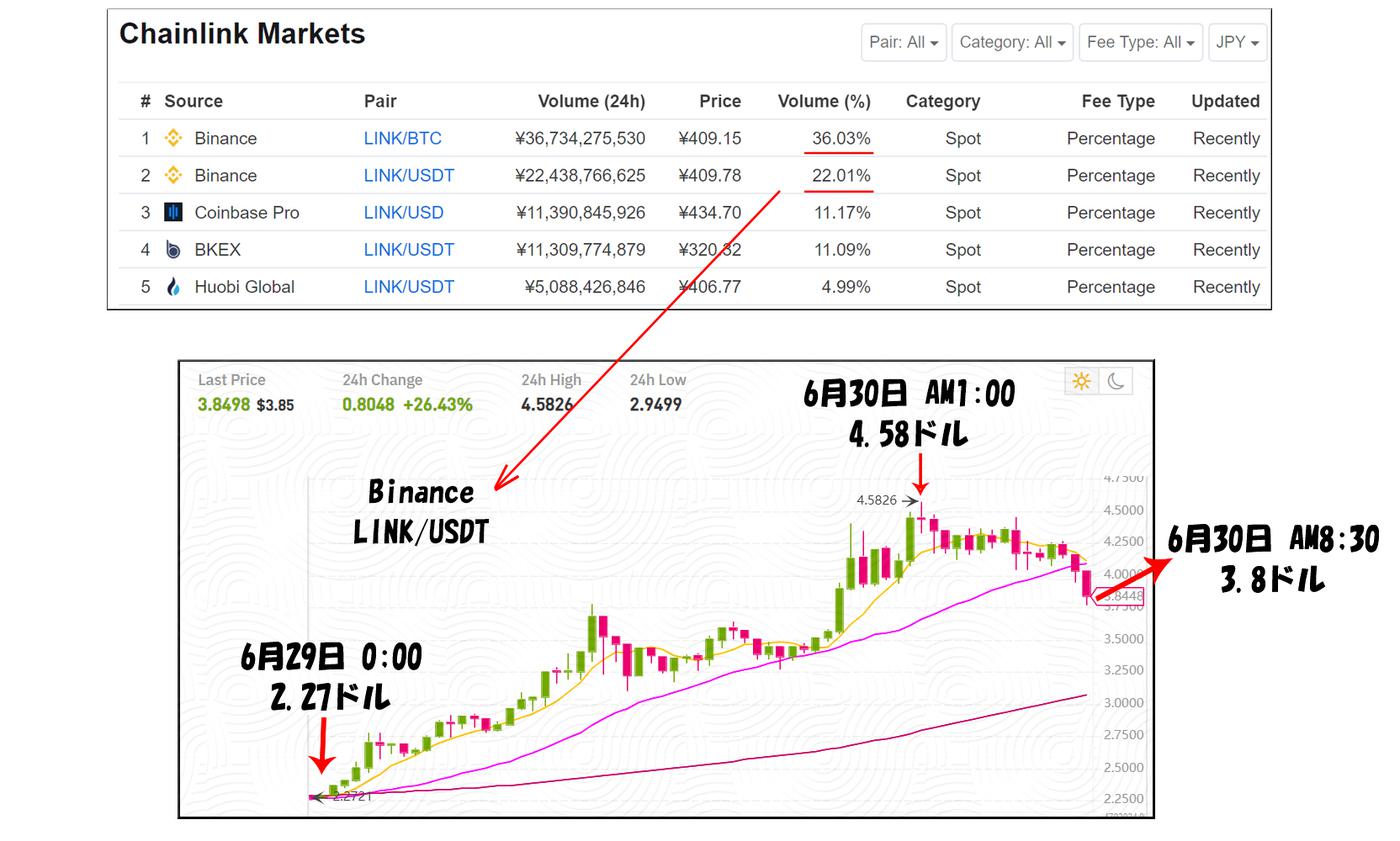Open the LINK/USD pair link
The height and width of the screenshot is (841, 1400).
tap(403, 212)
